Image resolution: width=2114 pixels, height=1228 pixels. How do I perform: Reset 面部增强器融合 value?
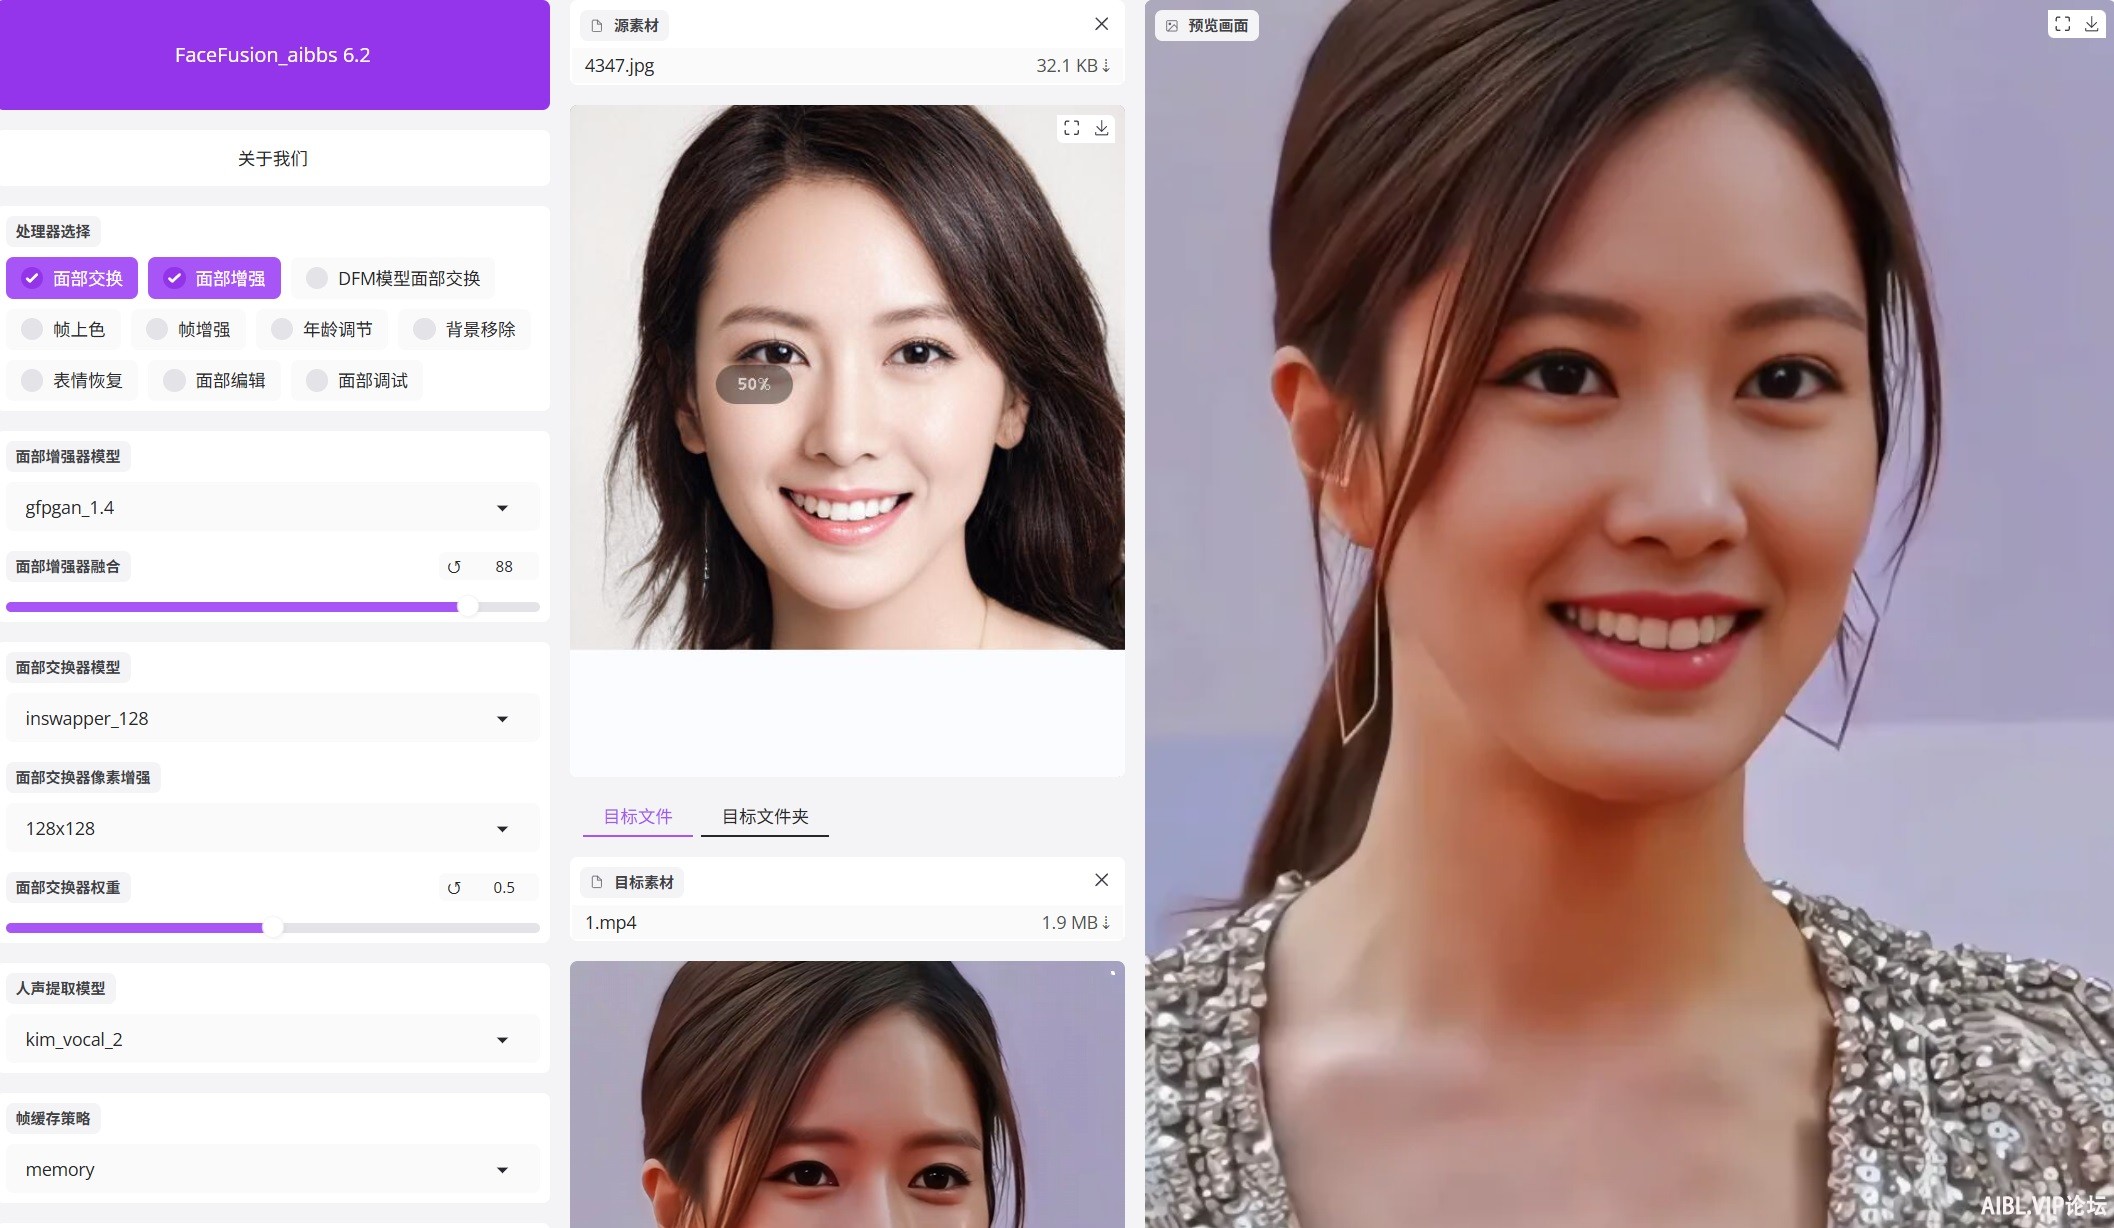coord(454,567)
